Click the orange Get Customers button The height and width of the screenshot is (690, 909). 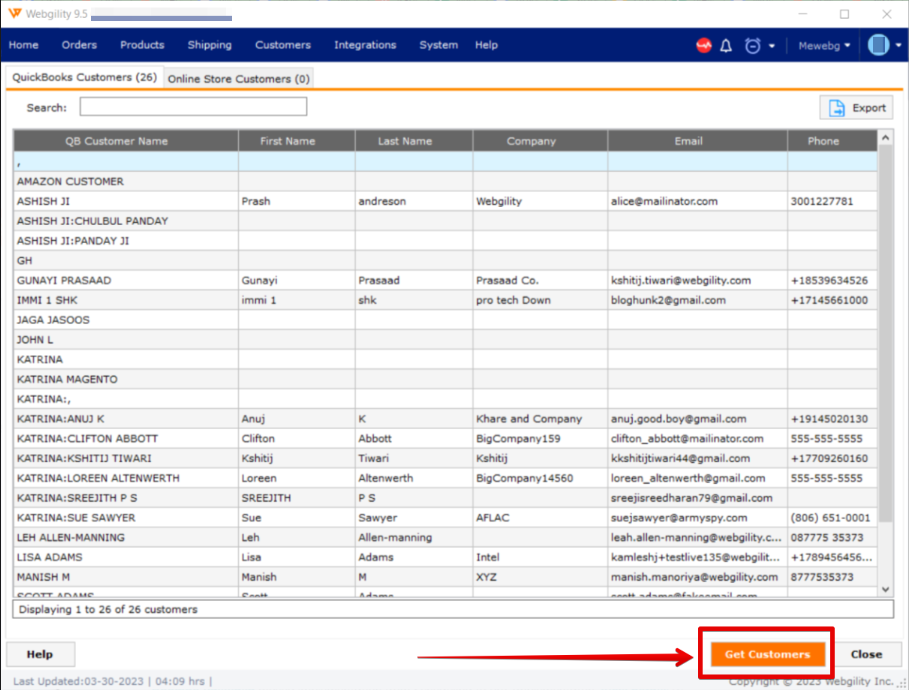point(768,654)
